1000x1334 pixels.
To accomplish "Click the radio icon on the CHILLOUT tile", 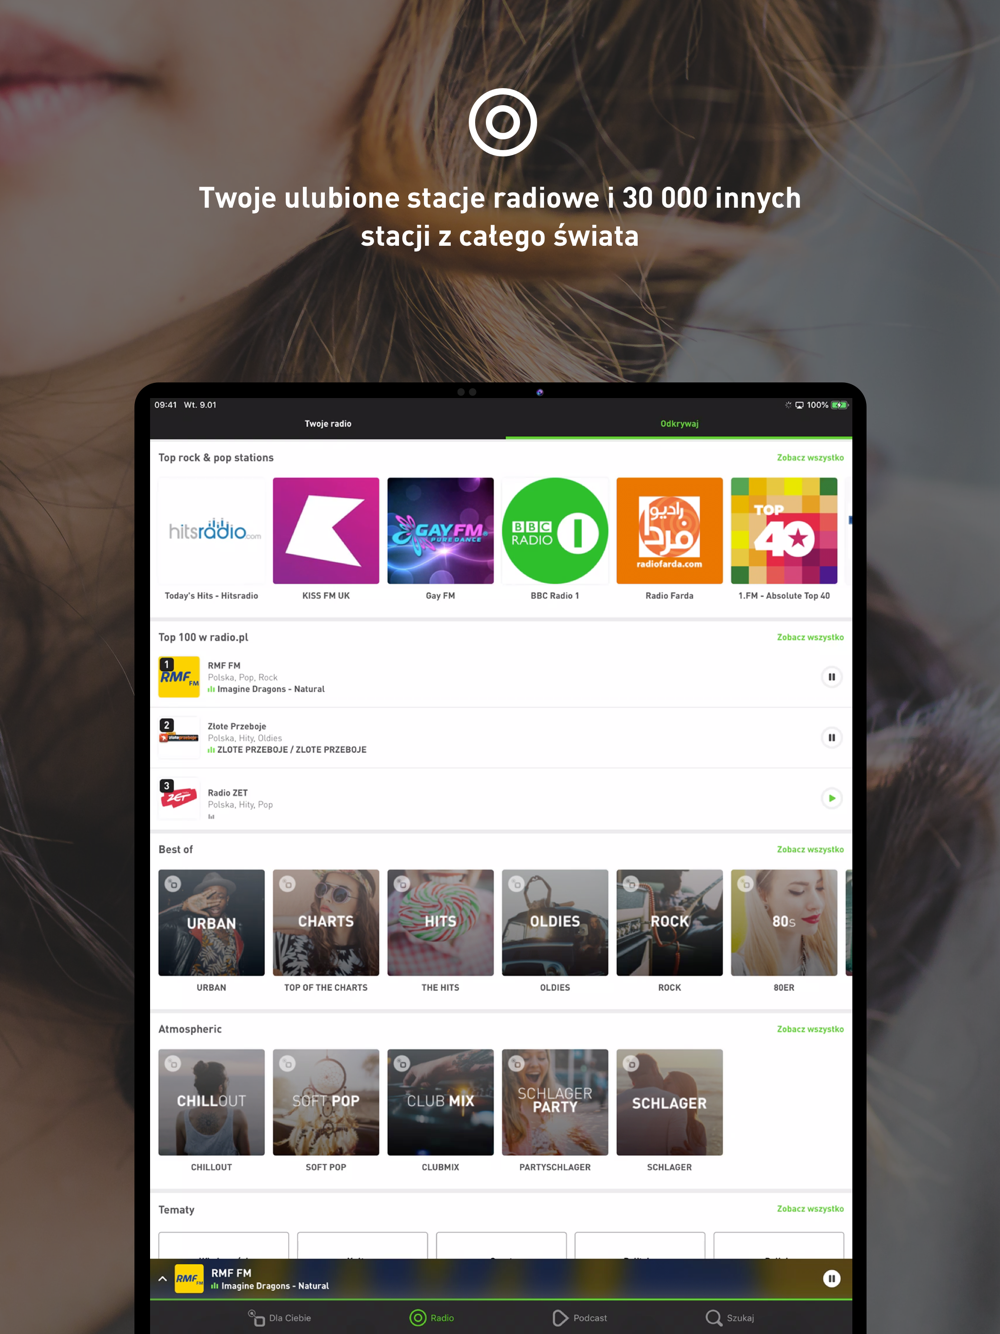I will tap(173, 1064).
